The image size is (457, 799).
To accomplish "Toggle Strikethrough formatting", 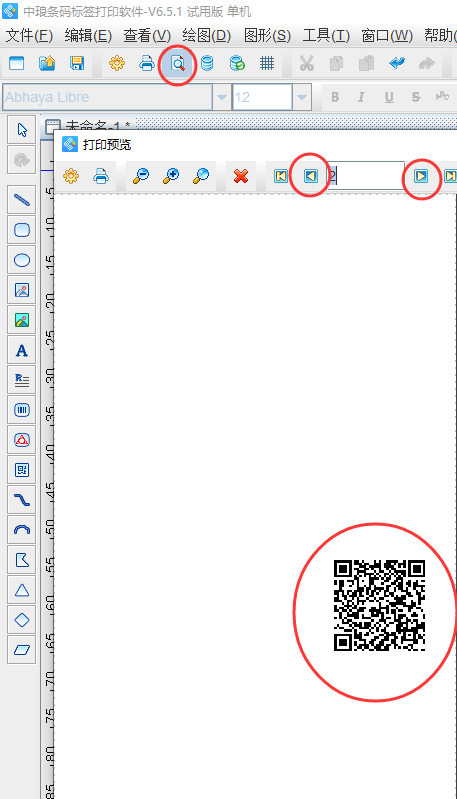I will click(x=416, y=97).
